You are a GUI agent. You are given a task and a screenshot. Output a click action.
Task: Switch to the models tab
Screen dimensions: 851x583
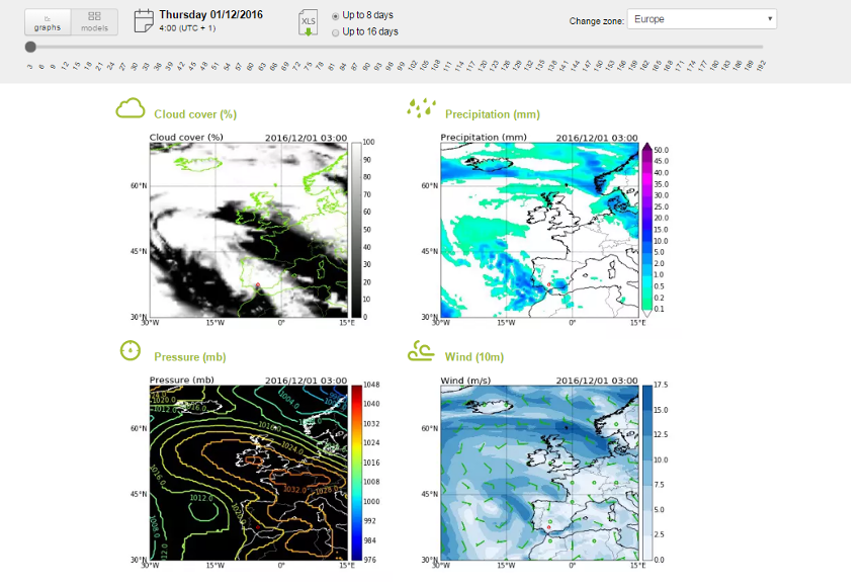[x=94, y=21]
